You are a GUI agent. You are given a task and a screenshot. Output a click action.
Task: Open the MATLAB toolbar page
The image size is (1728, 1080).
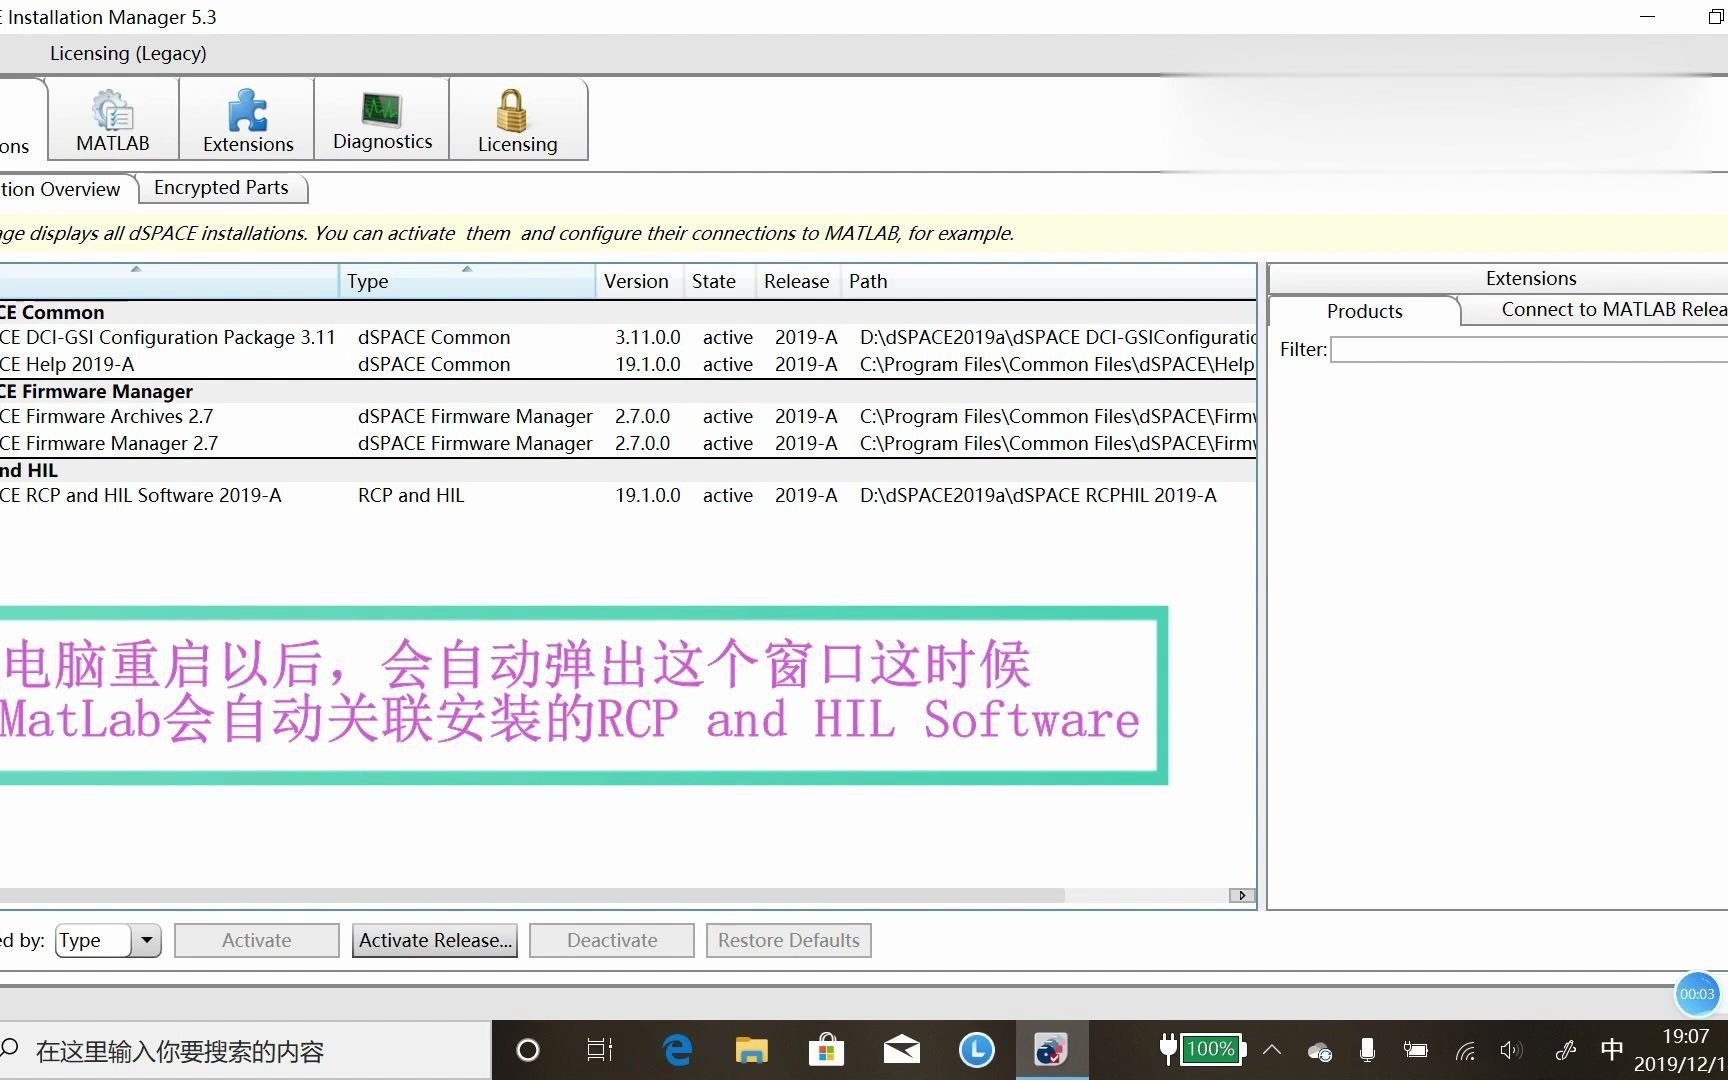click(x=113, y=120)
